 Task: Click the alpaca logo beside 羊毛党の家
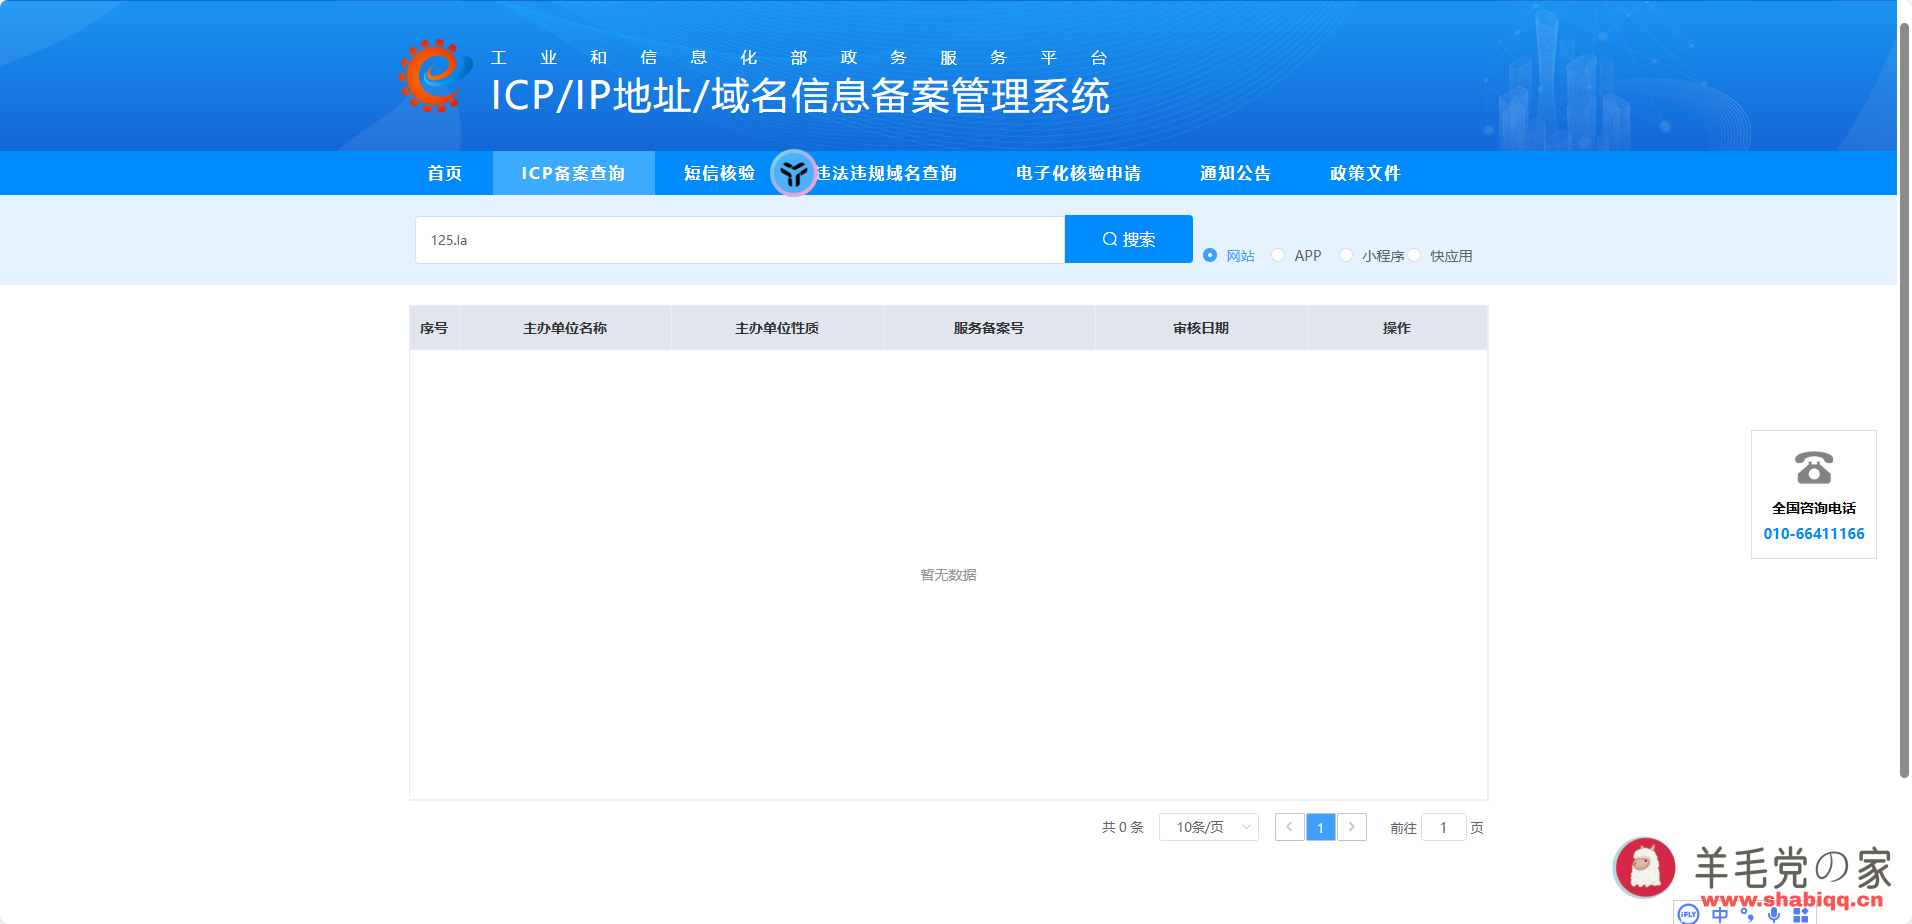coord(1645,867)
